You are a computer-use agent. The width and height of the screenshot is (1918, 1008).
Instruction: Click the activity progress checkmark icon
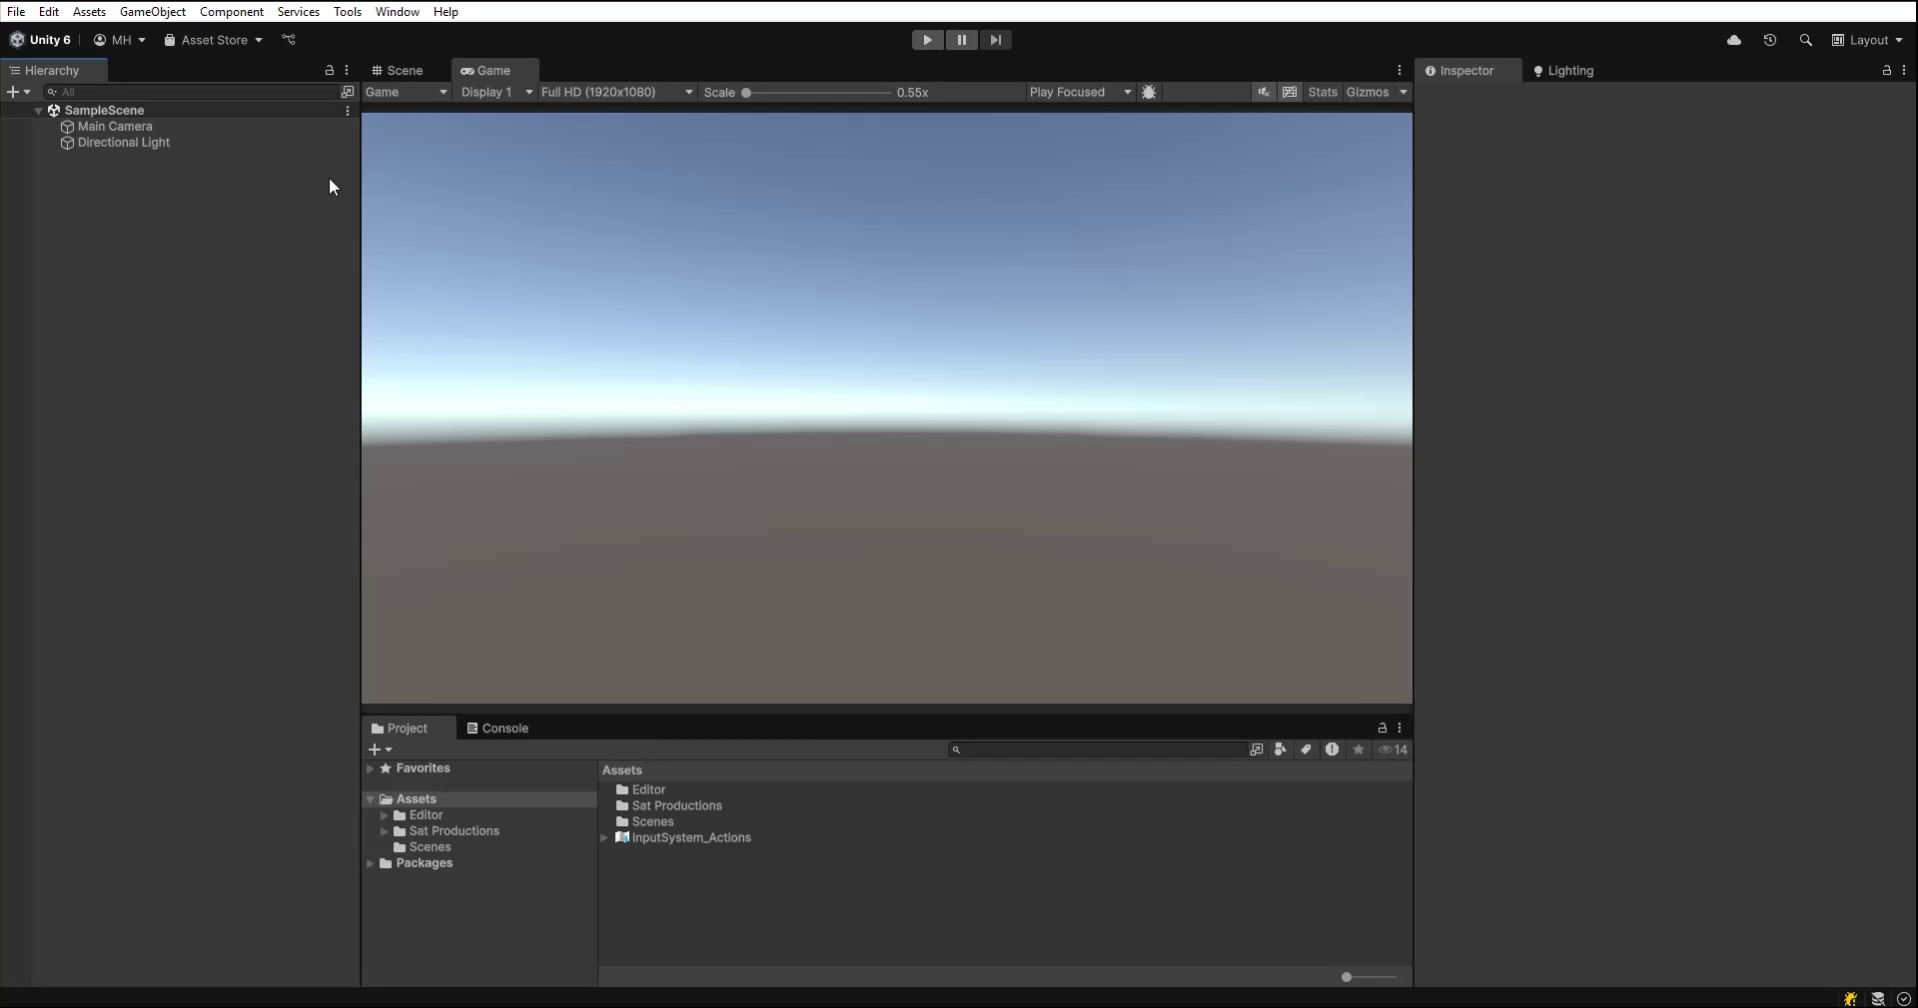(1904, 998)
